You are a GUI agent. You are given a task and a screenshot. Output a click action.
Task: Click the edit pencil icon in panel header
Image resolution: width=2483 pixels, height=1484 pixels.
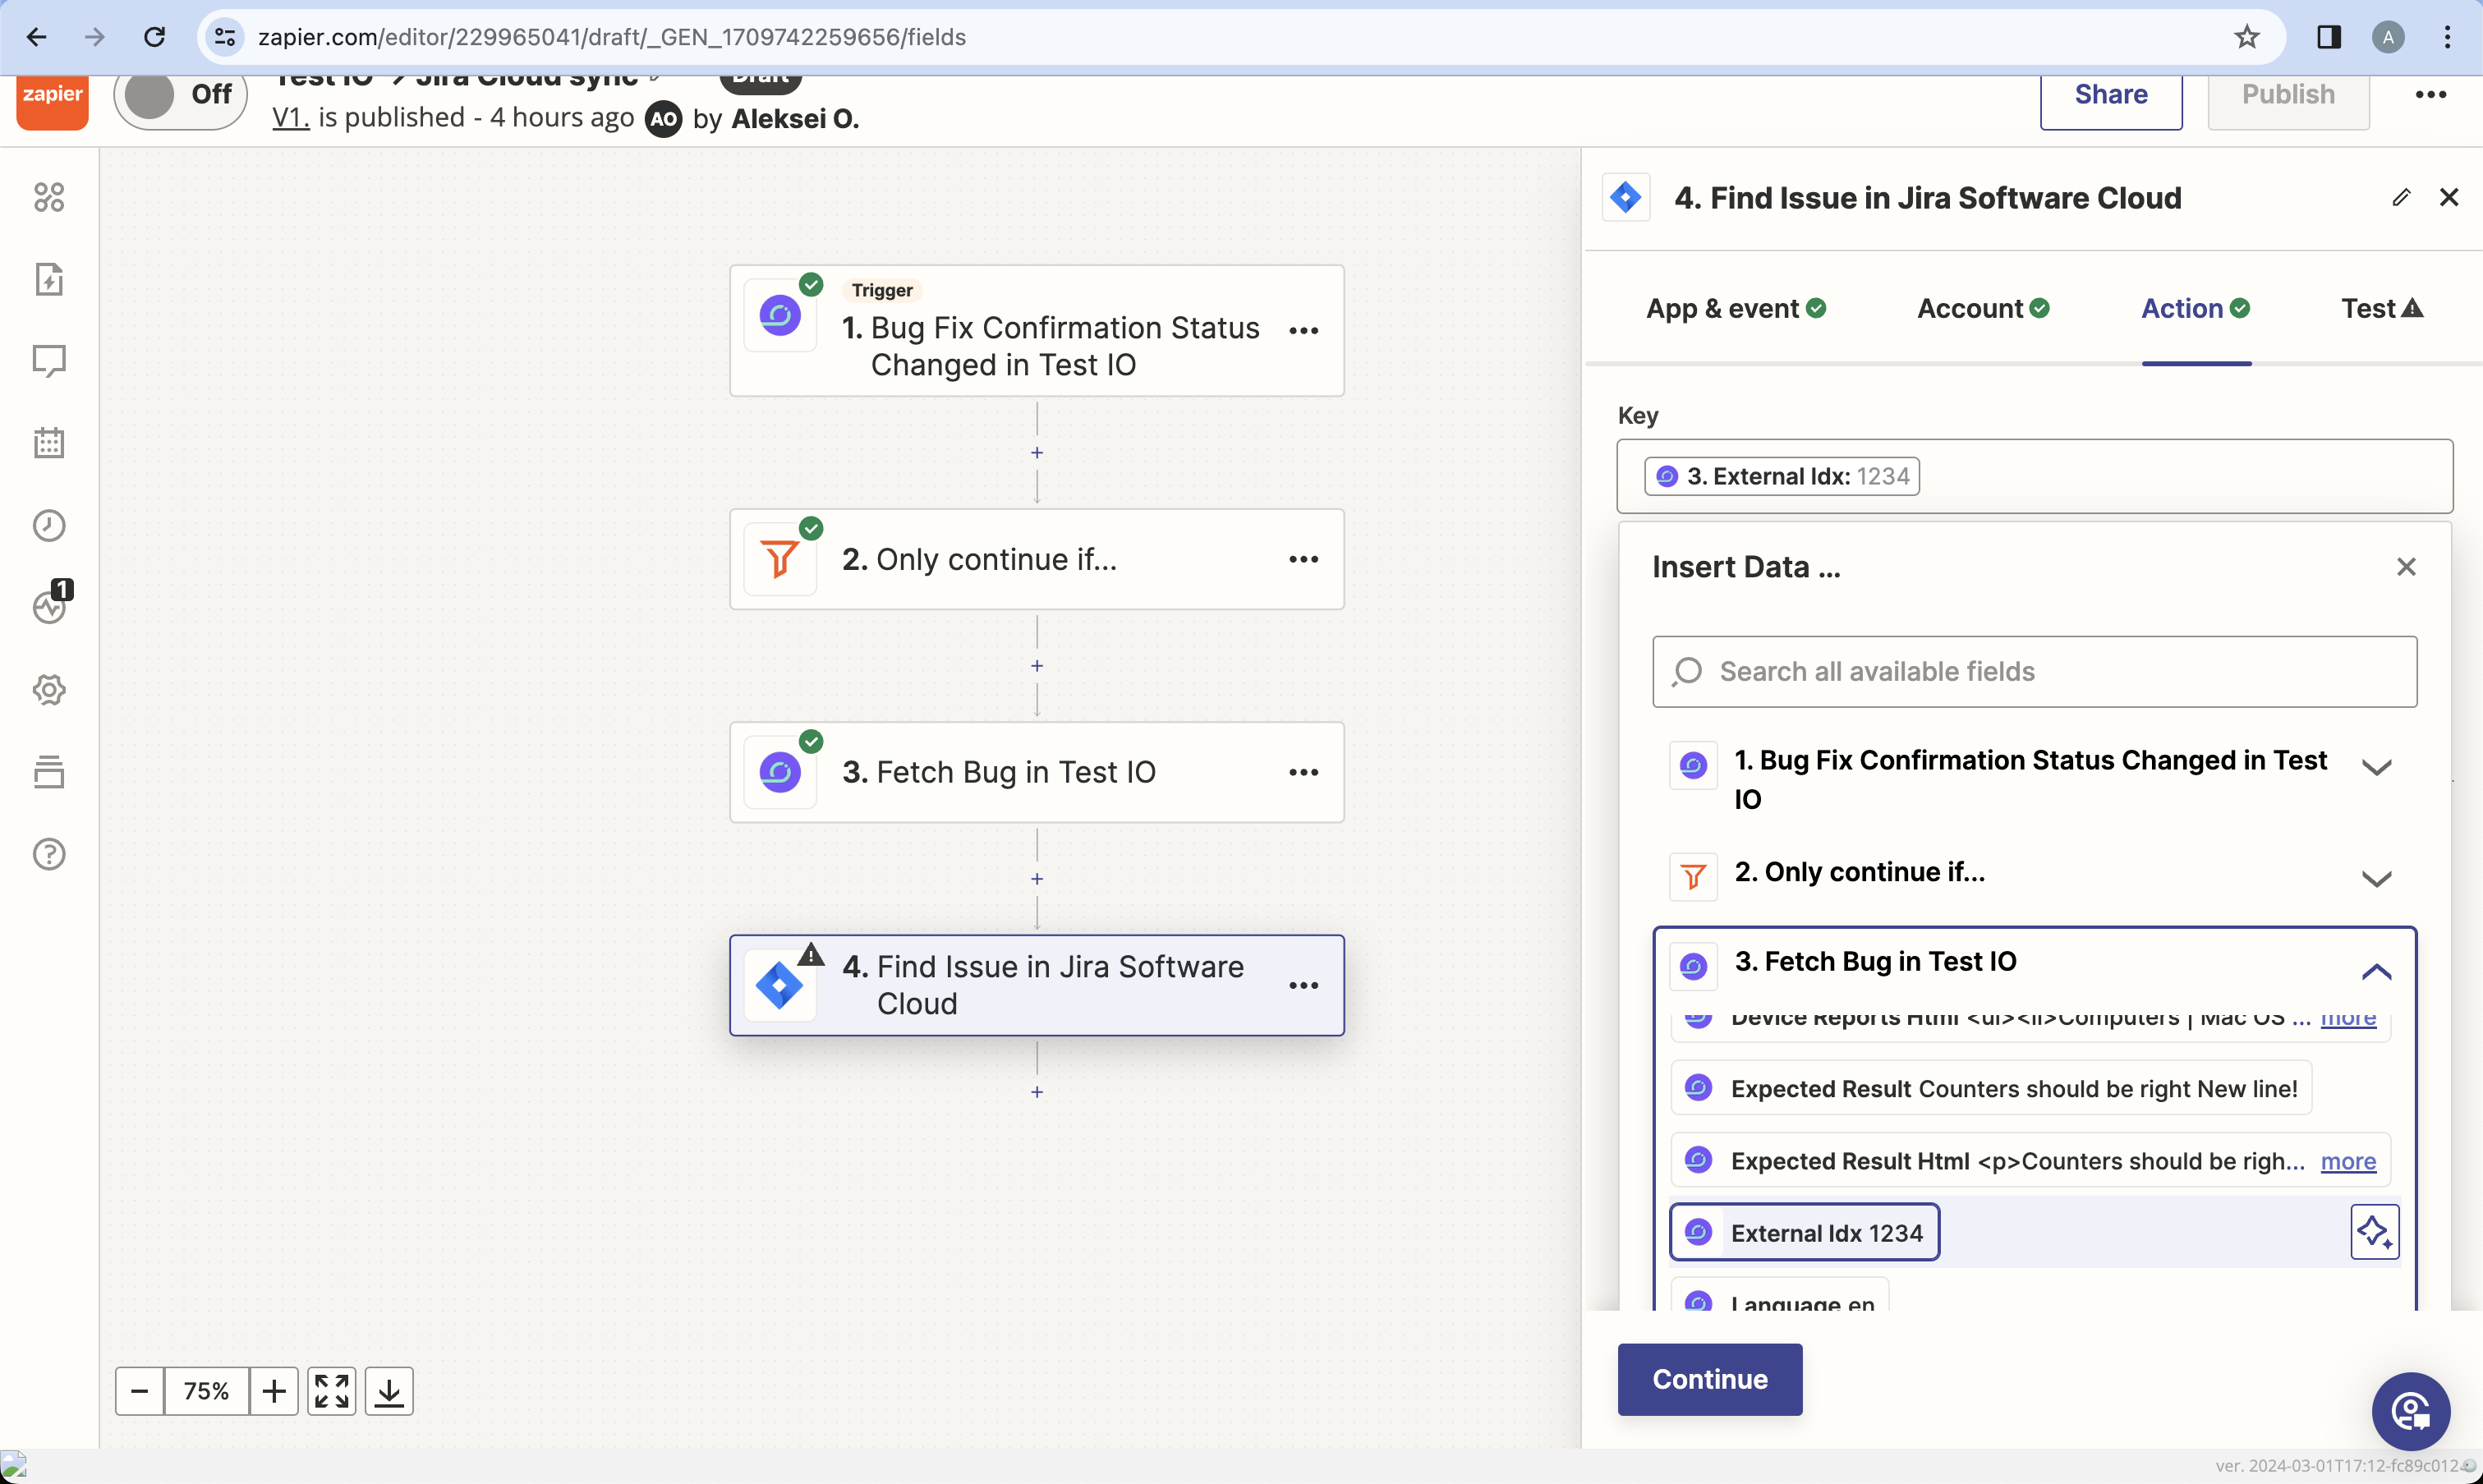point(2398,198)
